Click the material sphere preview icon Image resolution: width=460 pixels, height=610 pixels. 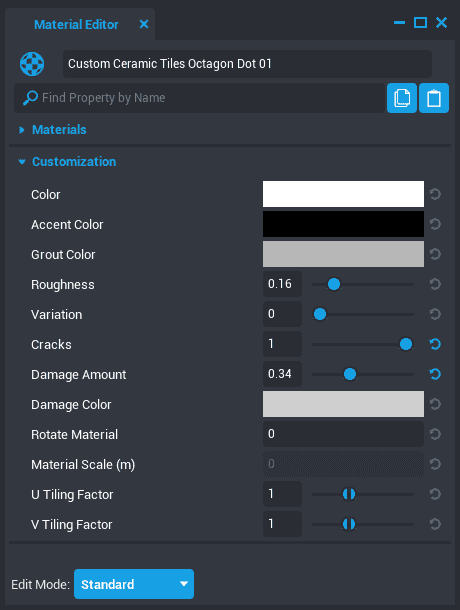click(x=32, y=64)
